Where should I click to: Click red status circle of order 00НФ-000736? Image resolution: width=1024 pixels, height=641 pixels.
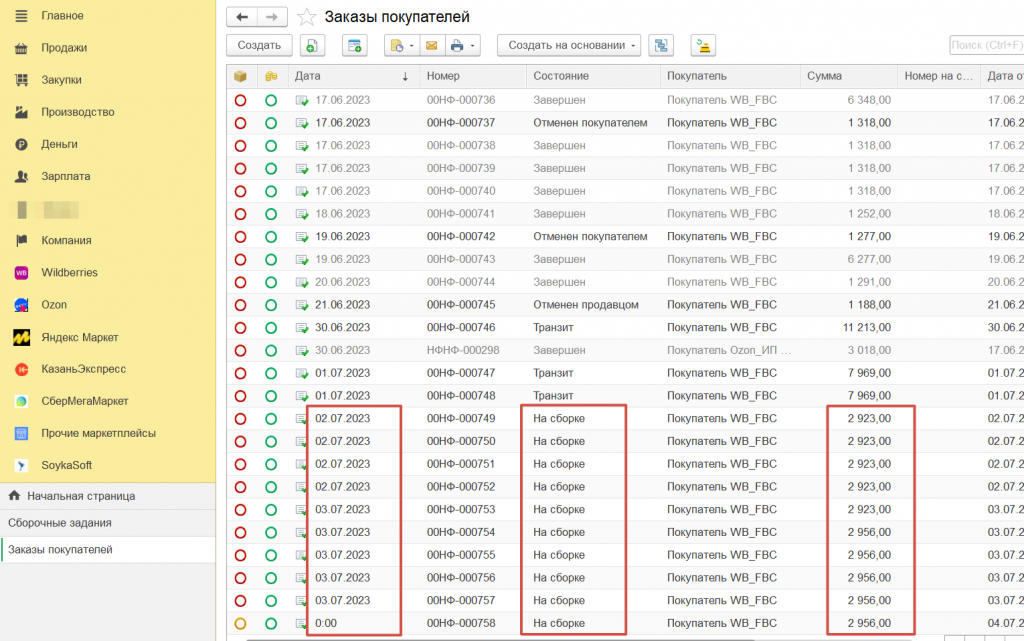tap(240, 100)
